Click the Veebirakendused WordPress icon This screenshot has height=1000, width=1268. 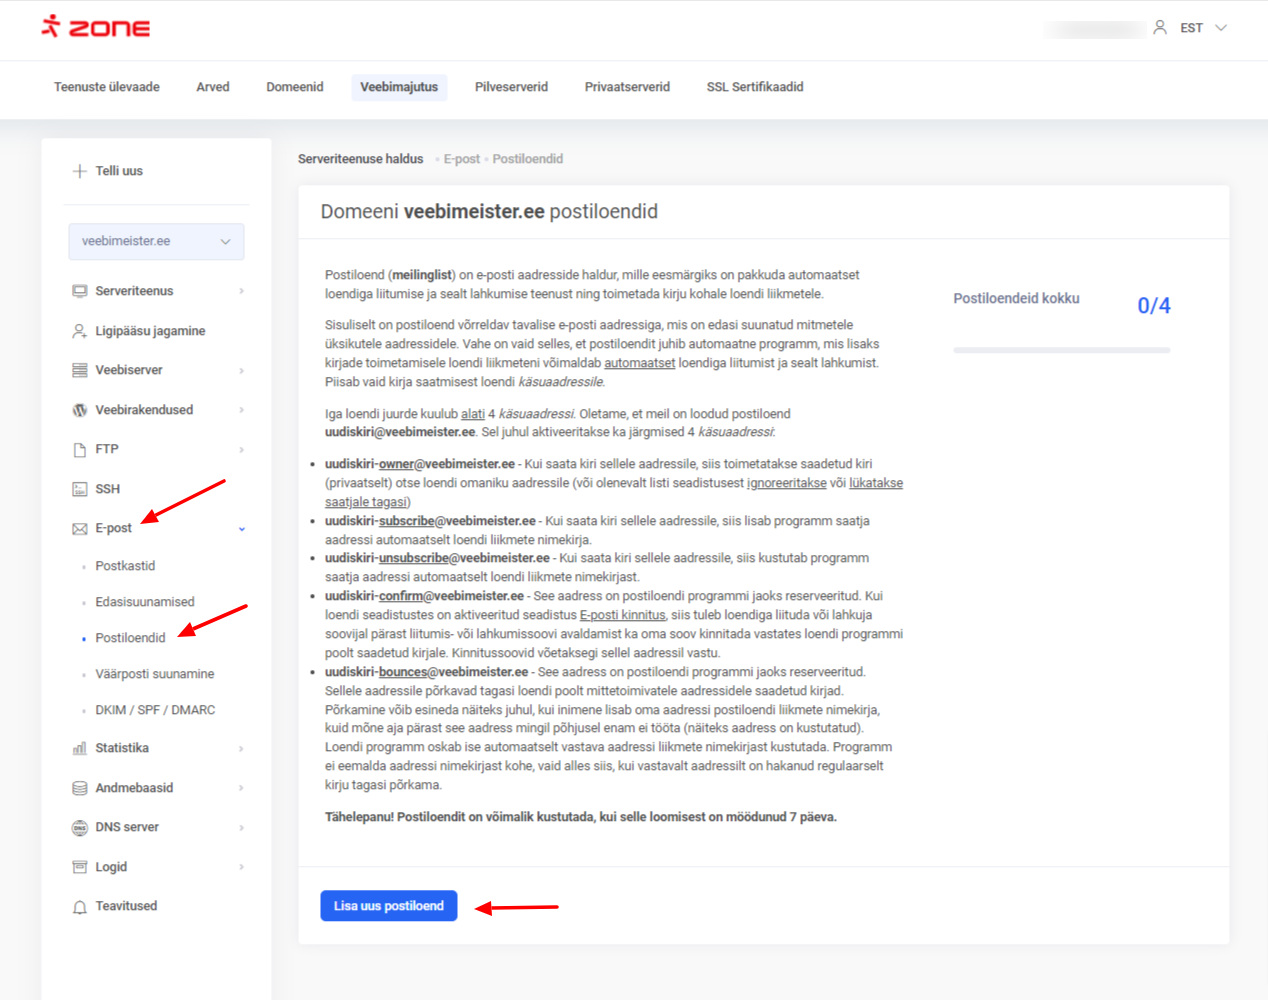coord(80,410)
